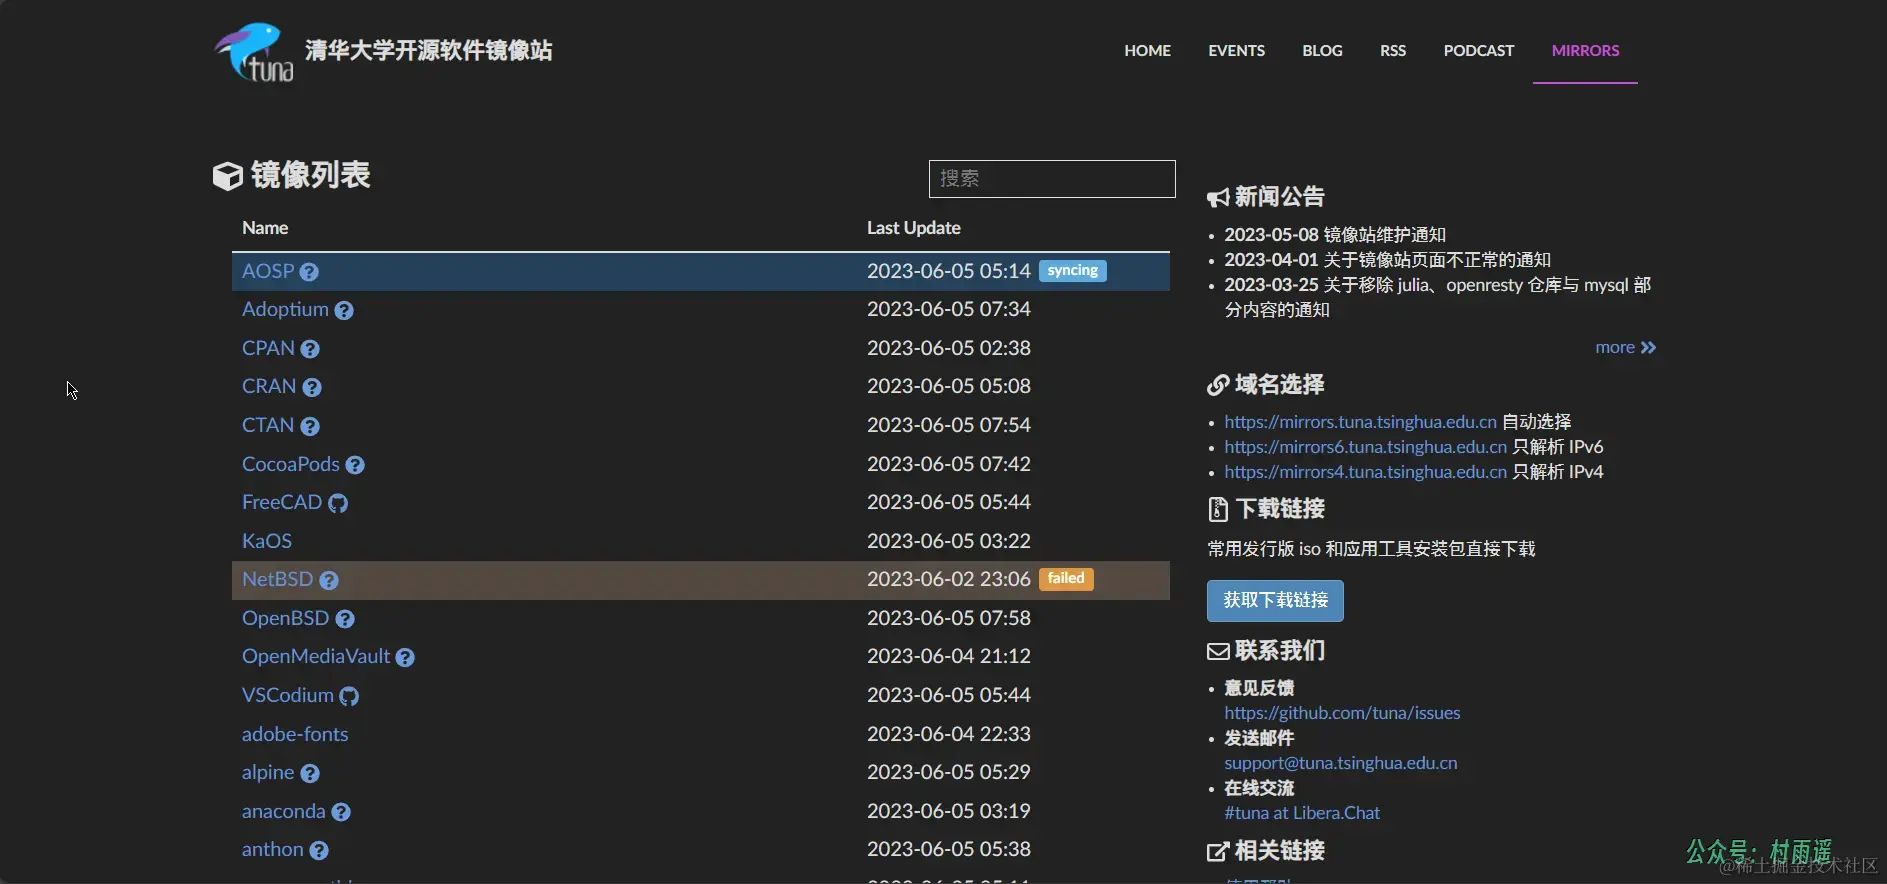
Task: Click the cube icon beside 镜像列表
Action: 228,176
